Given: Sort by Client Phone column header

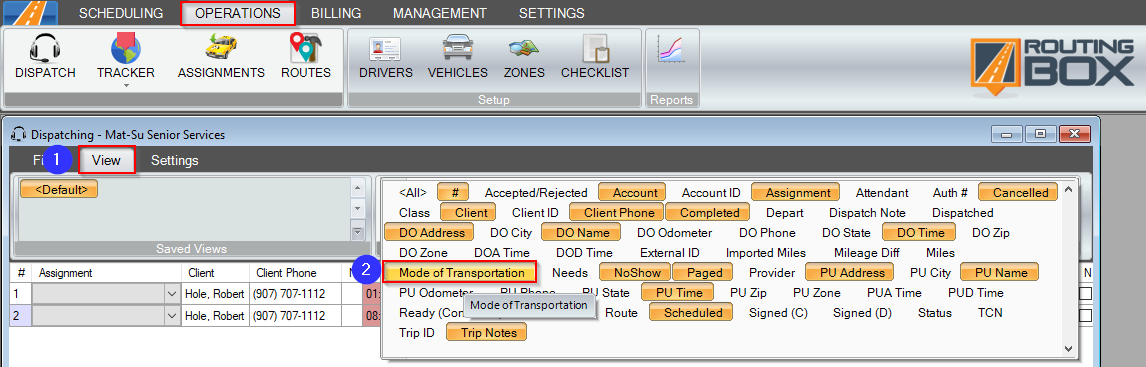Looking at the screenshot, I should click(296, 273).
